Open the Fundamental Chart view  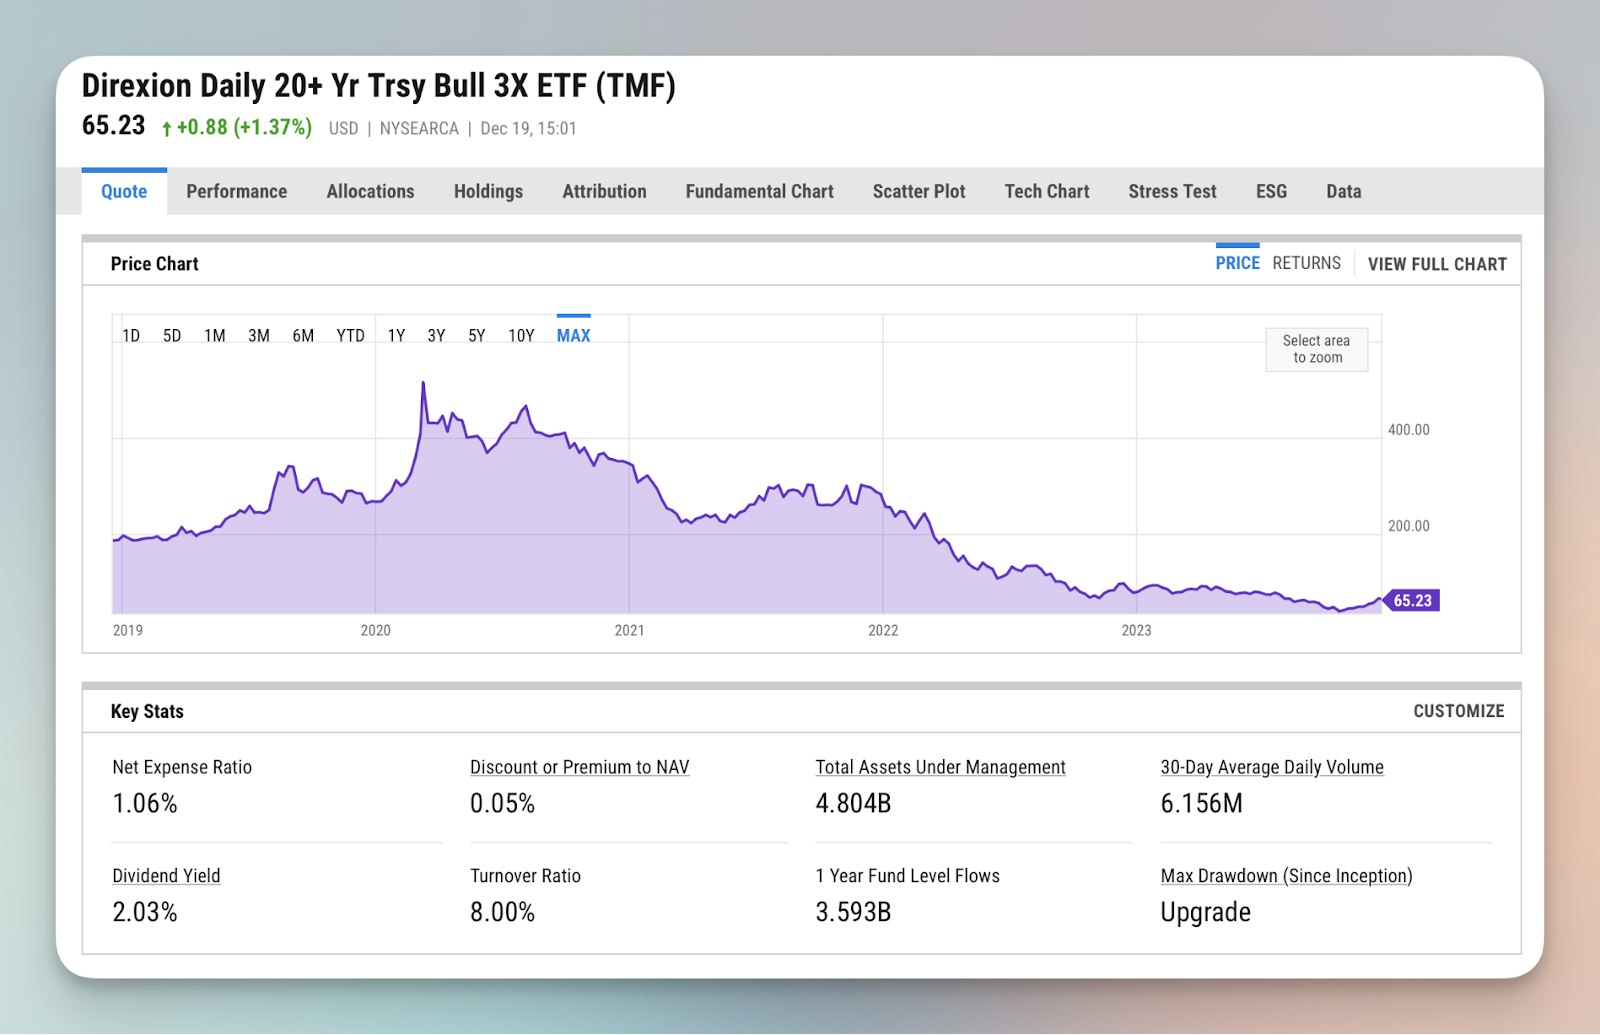[758, 191]
